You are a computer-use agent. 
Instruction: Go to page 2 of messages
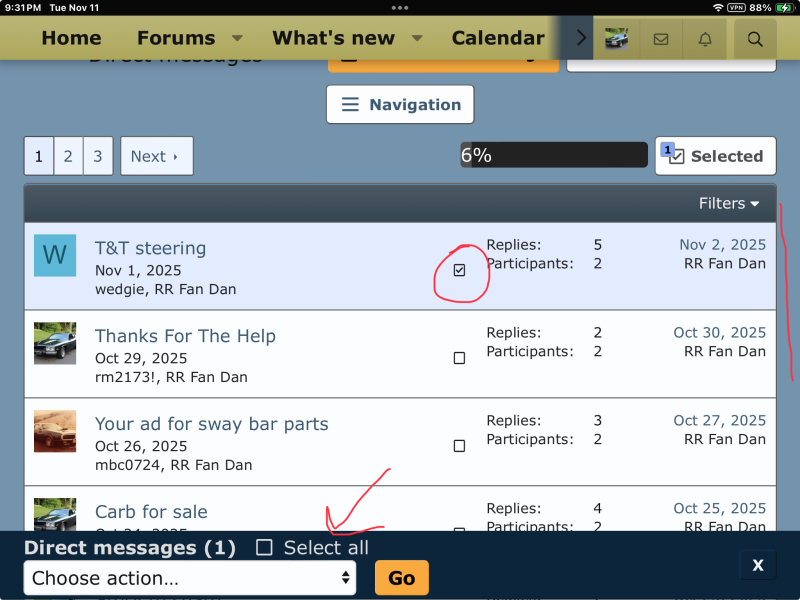(68, 156)
